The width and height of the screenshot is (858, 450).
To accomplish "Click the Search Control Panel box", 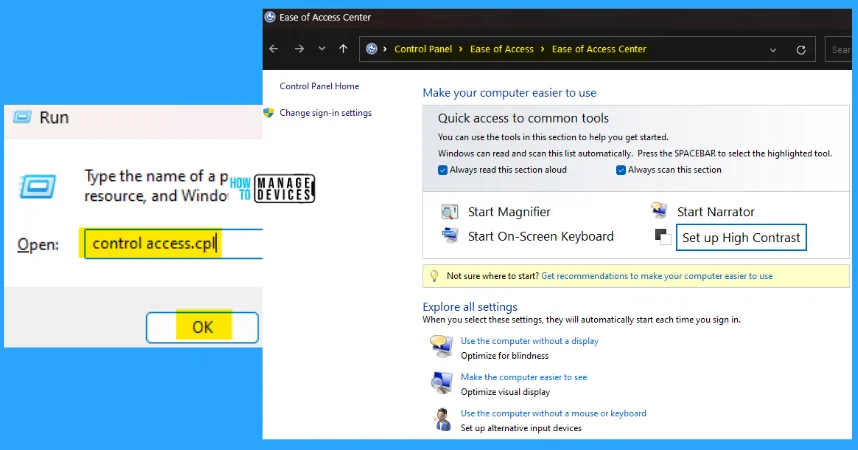I will (x=838, y=49).
